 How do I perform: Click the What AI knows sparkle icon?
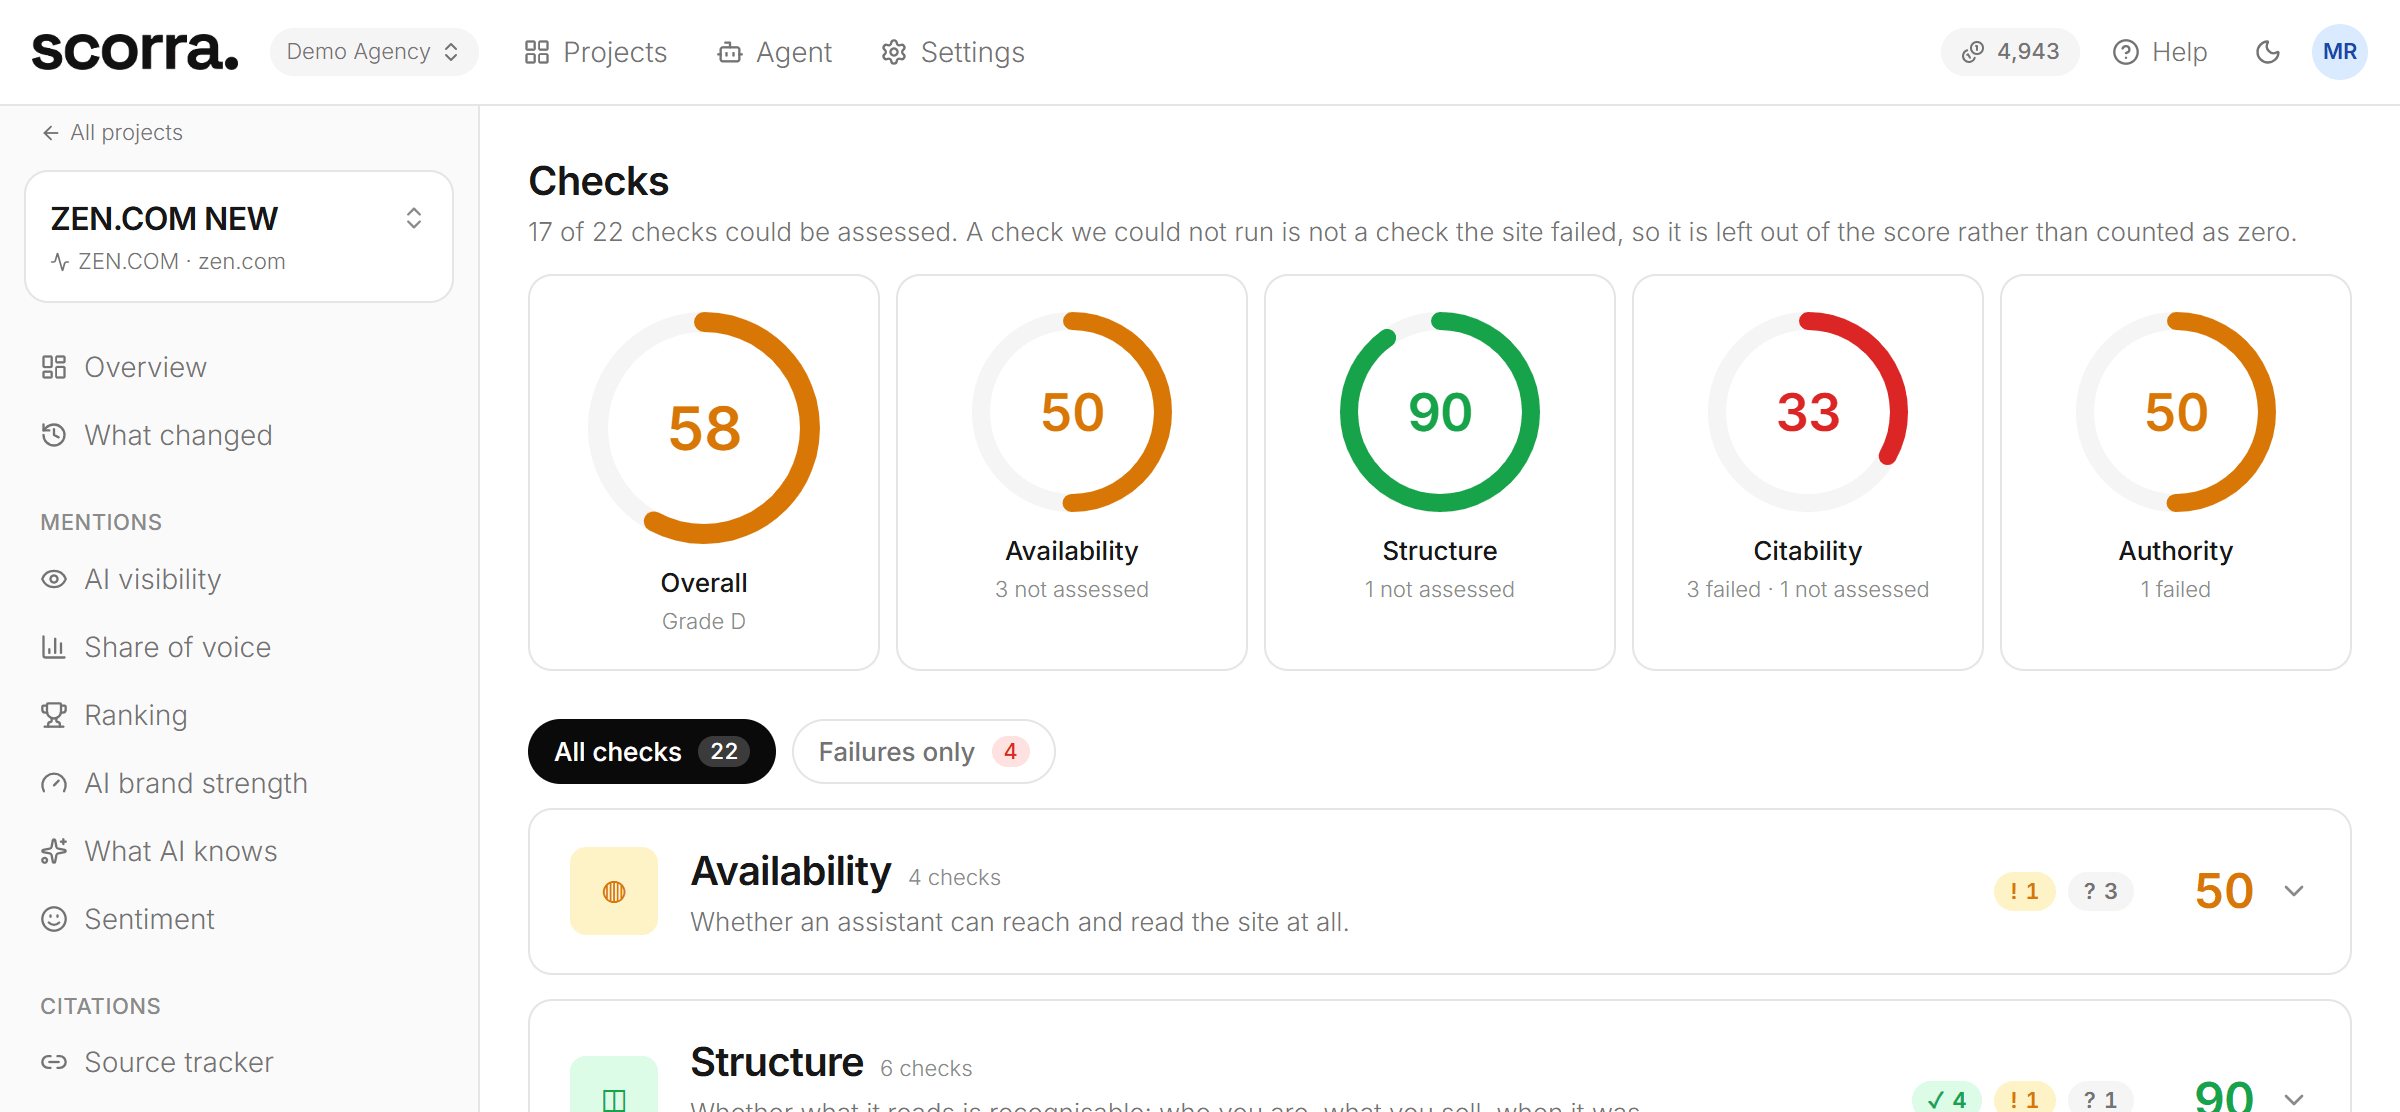click(x=54, y=851)
